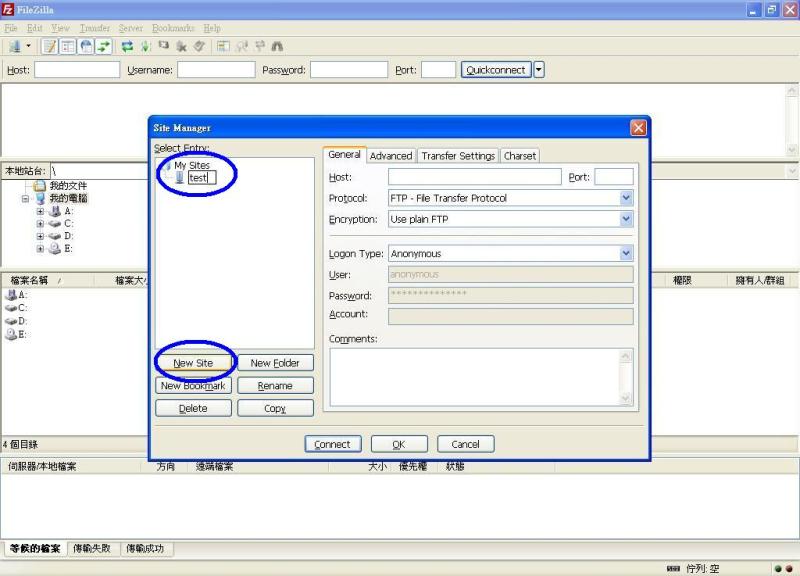This screenshot has width=800, height=576.
Task: Open the Server menu
Action: [131, 28]
